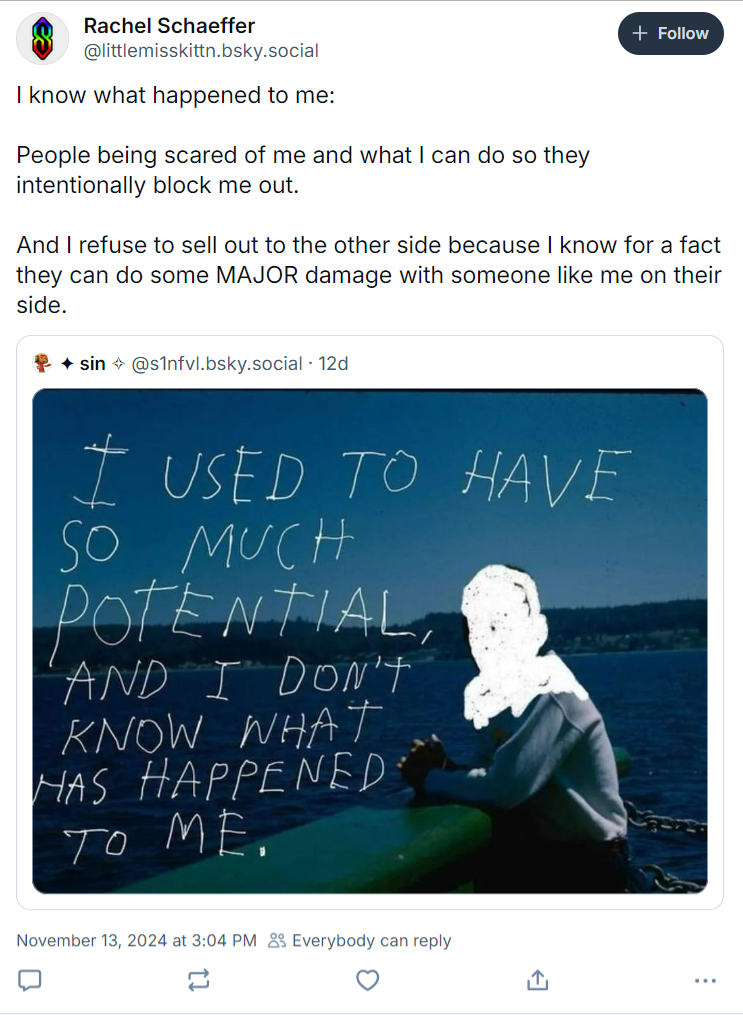Click sin's small avatar in the quoted post
743x1015 pixels.
point(43,363)
